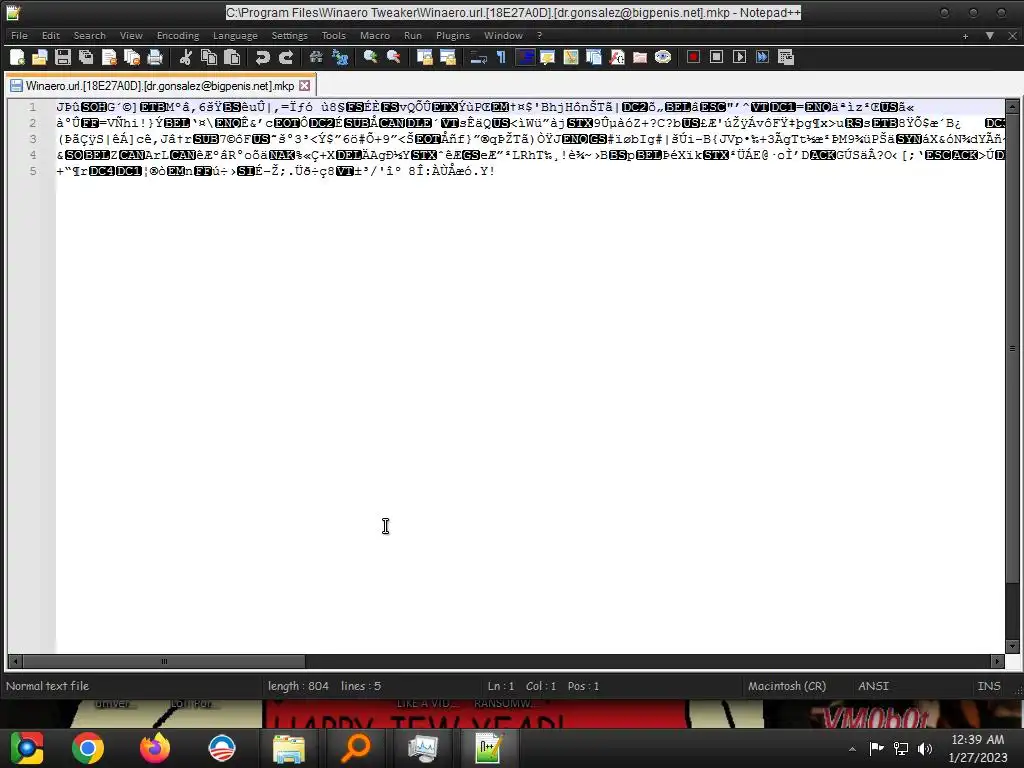Click the horizontal scrollbar right arrow
1024x768 pixels.
(x=997, y=662)
